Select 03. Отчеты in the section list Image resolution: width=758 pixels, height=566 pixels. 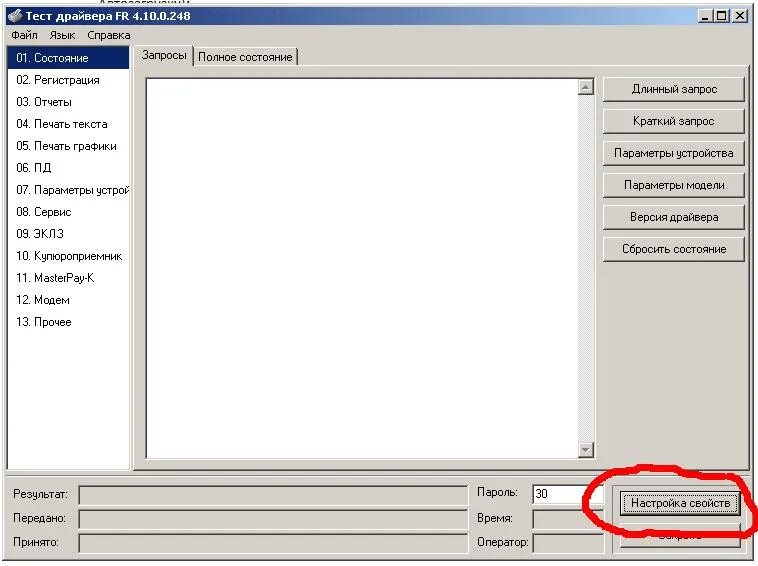69,102
